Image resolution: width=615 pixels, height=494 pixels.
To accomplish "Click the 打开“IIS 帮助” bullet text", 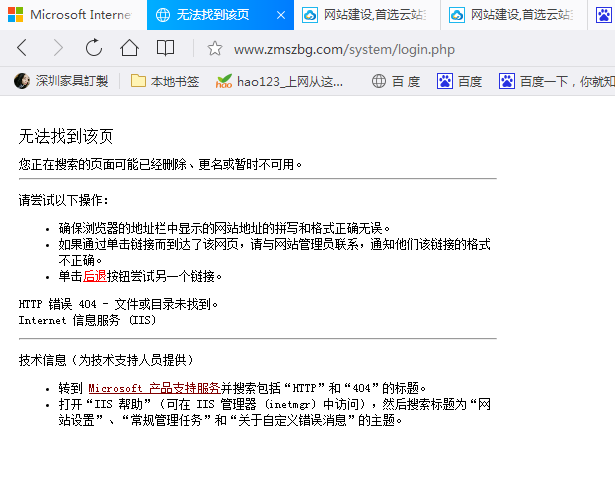I will click(275, 412).
